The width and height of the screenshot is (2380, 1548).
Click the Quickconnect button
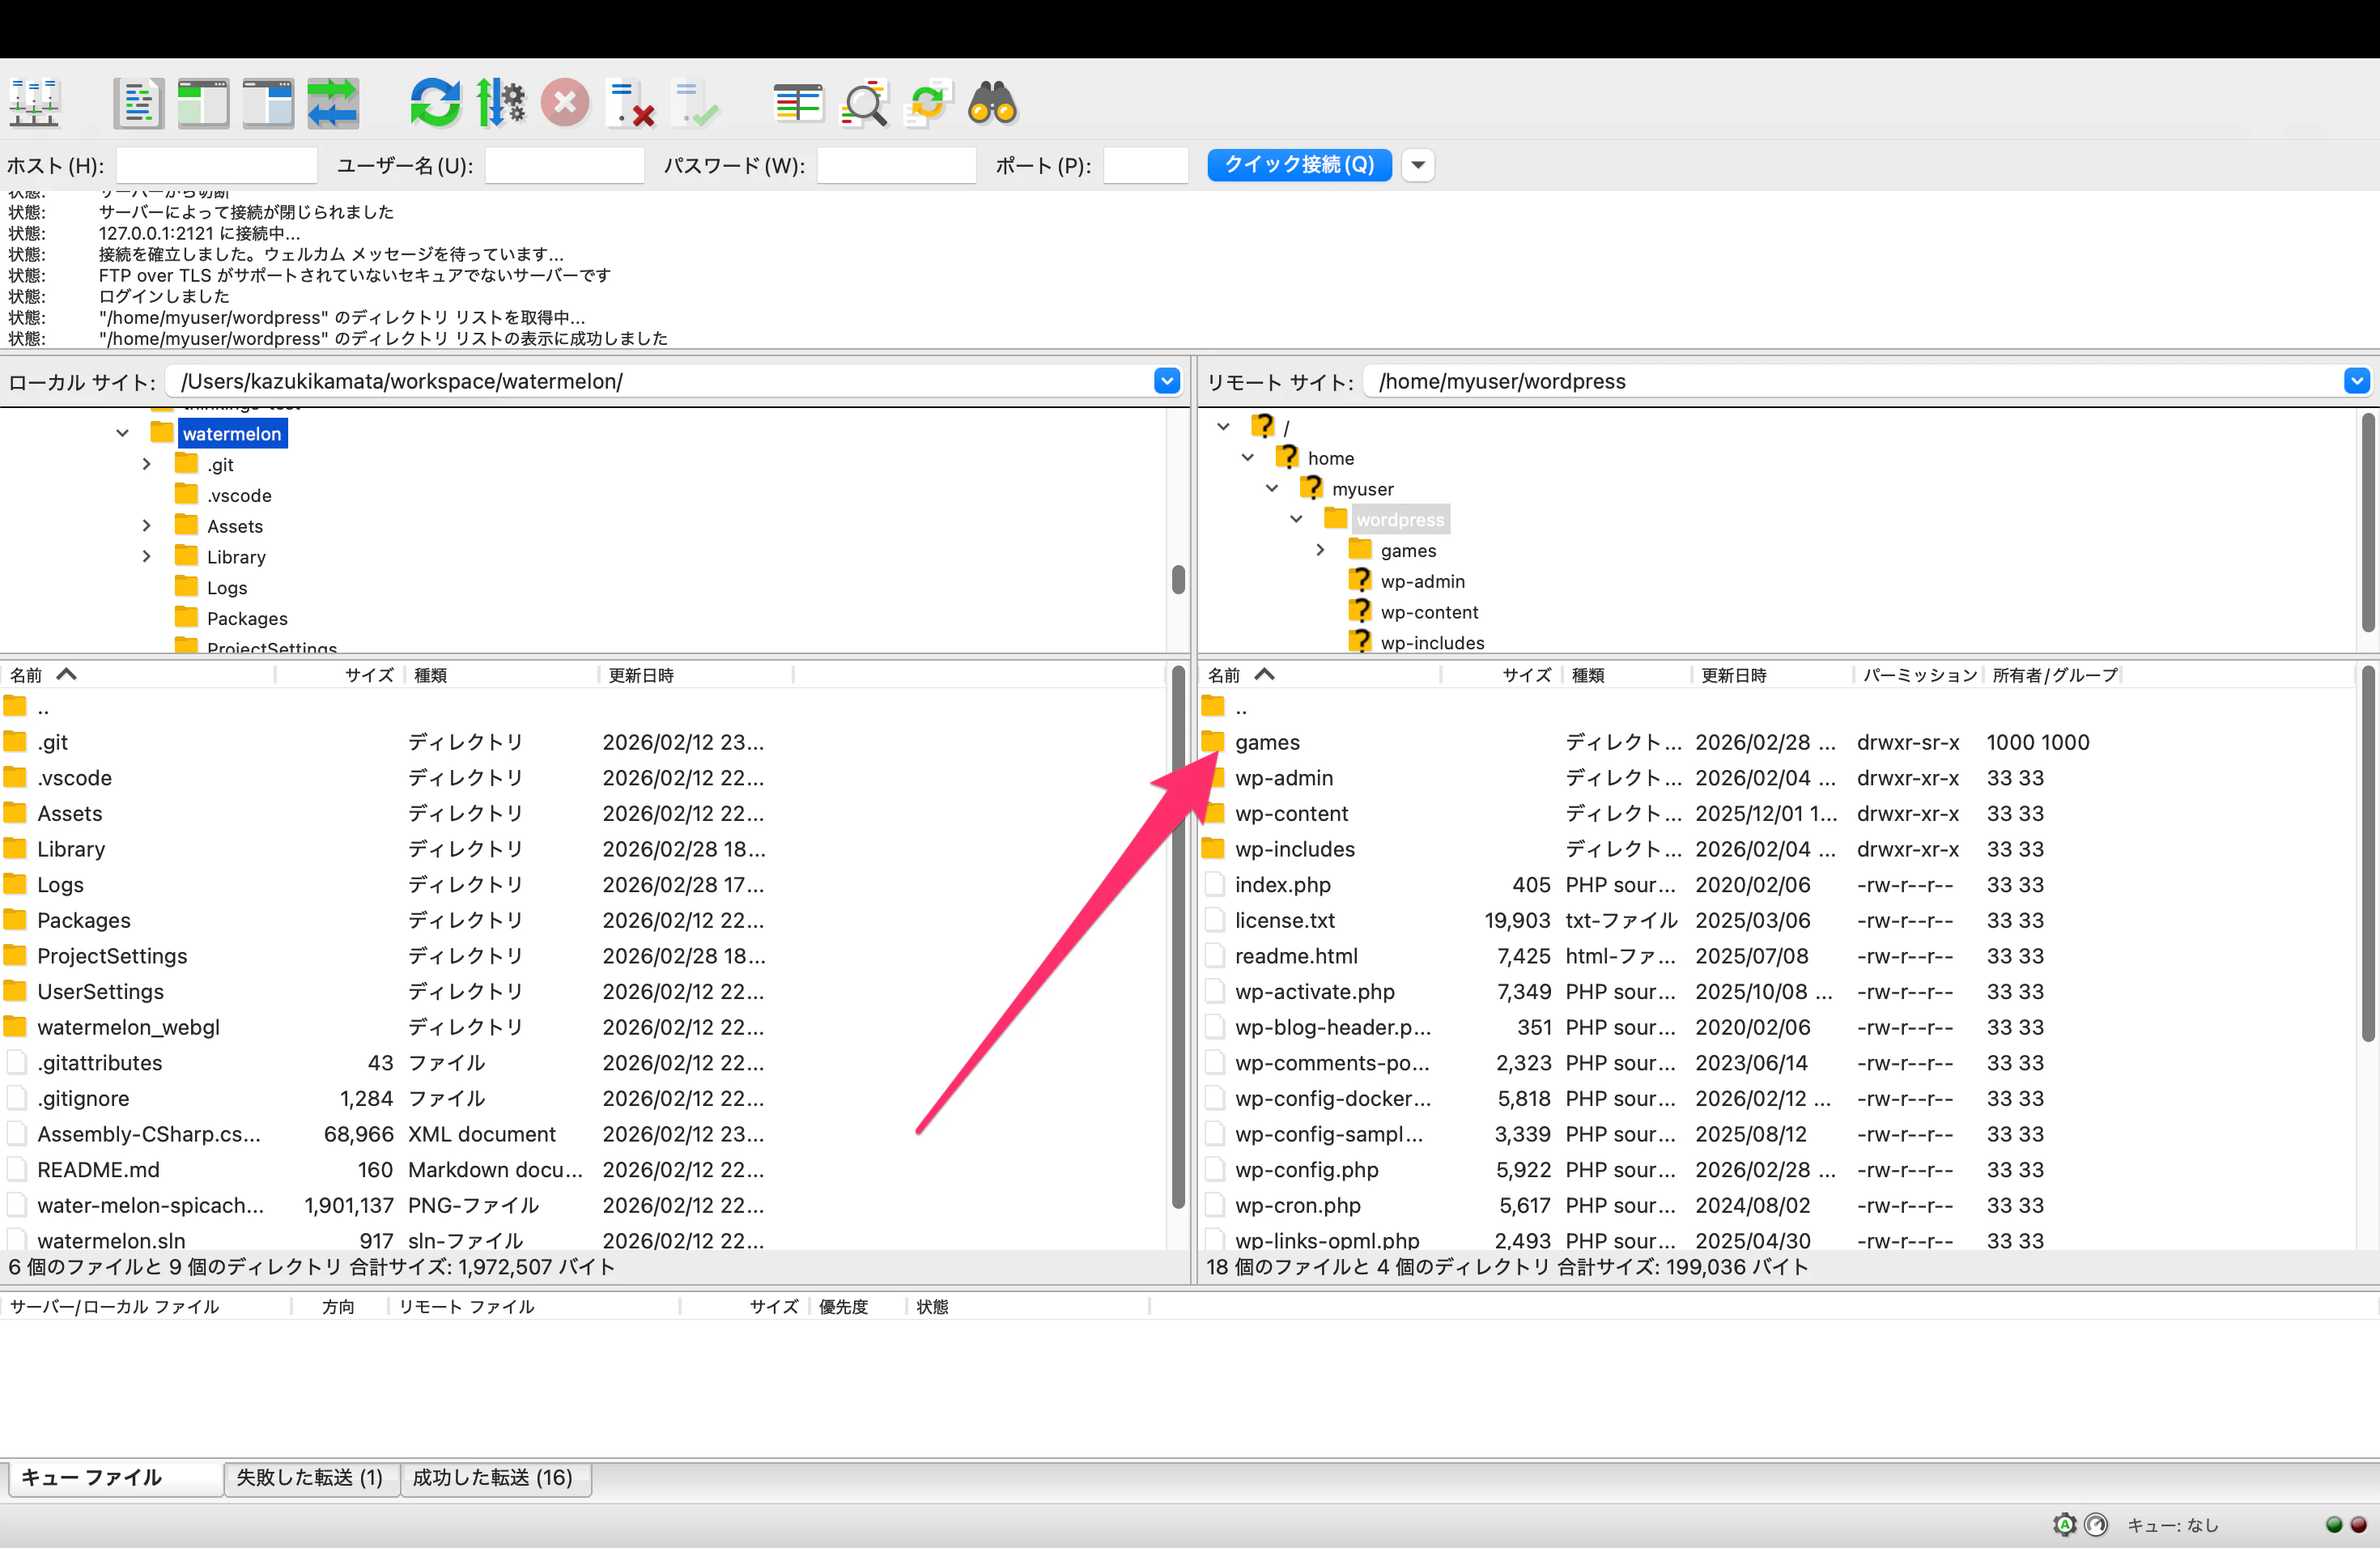1299,165
